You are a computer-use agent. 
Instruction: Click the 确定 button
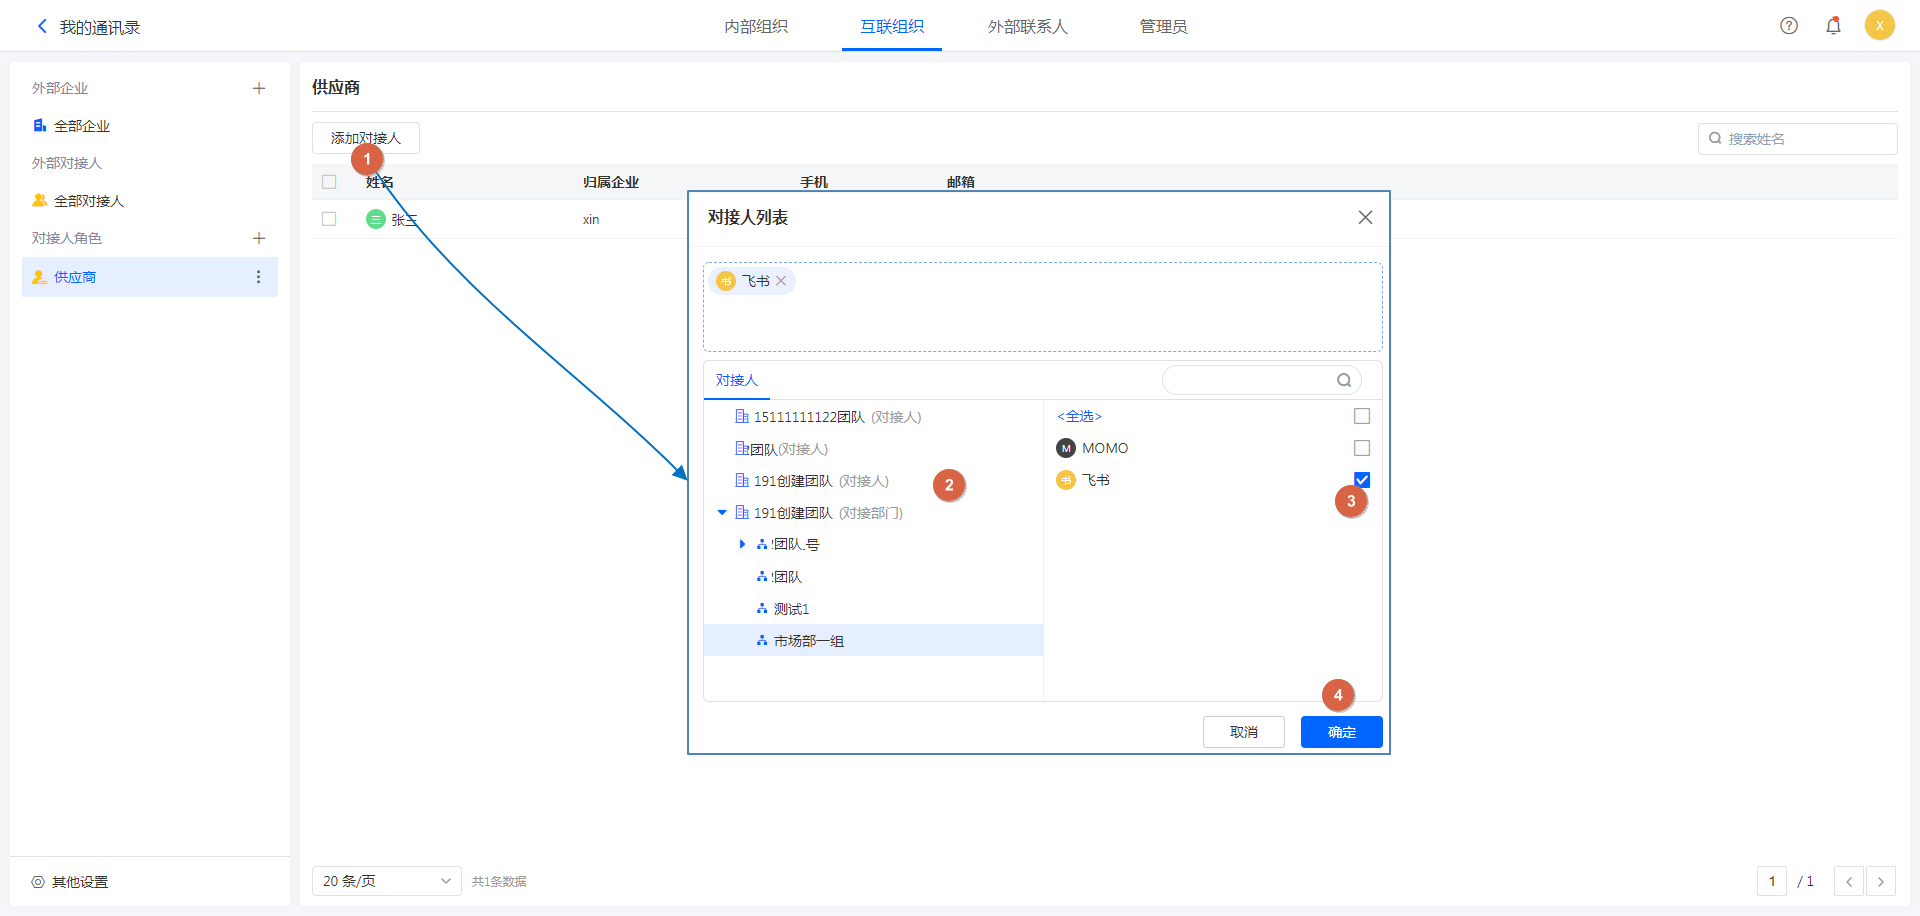(x=1341, y=732)
